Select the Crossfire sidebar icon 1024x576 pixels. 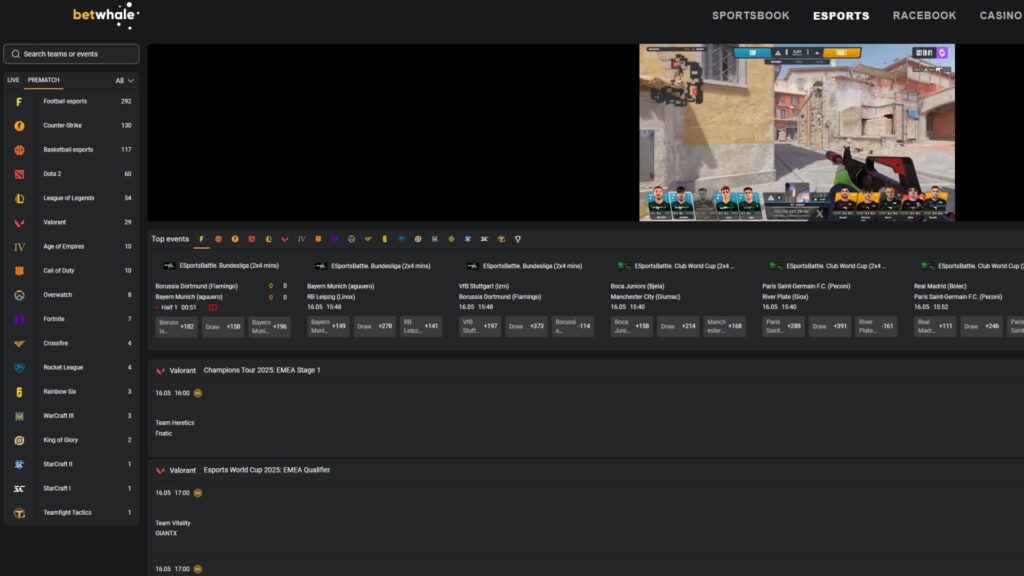19,344
